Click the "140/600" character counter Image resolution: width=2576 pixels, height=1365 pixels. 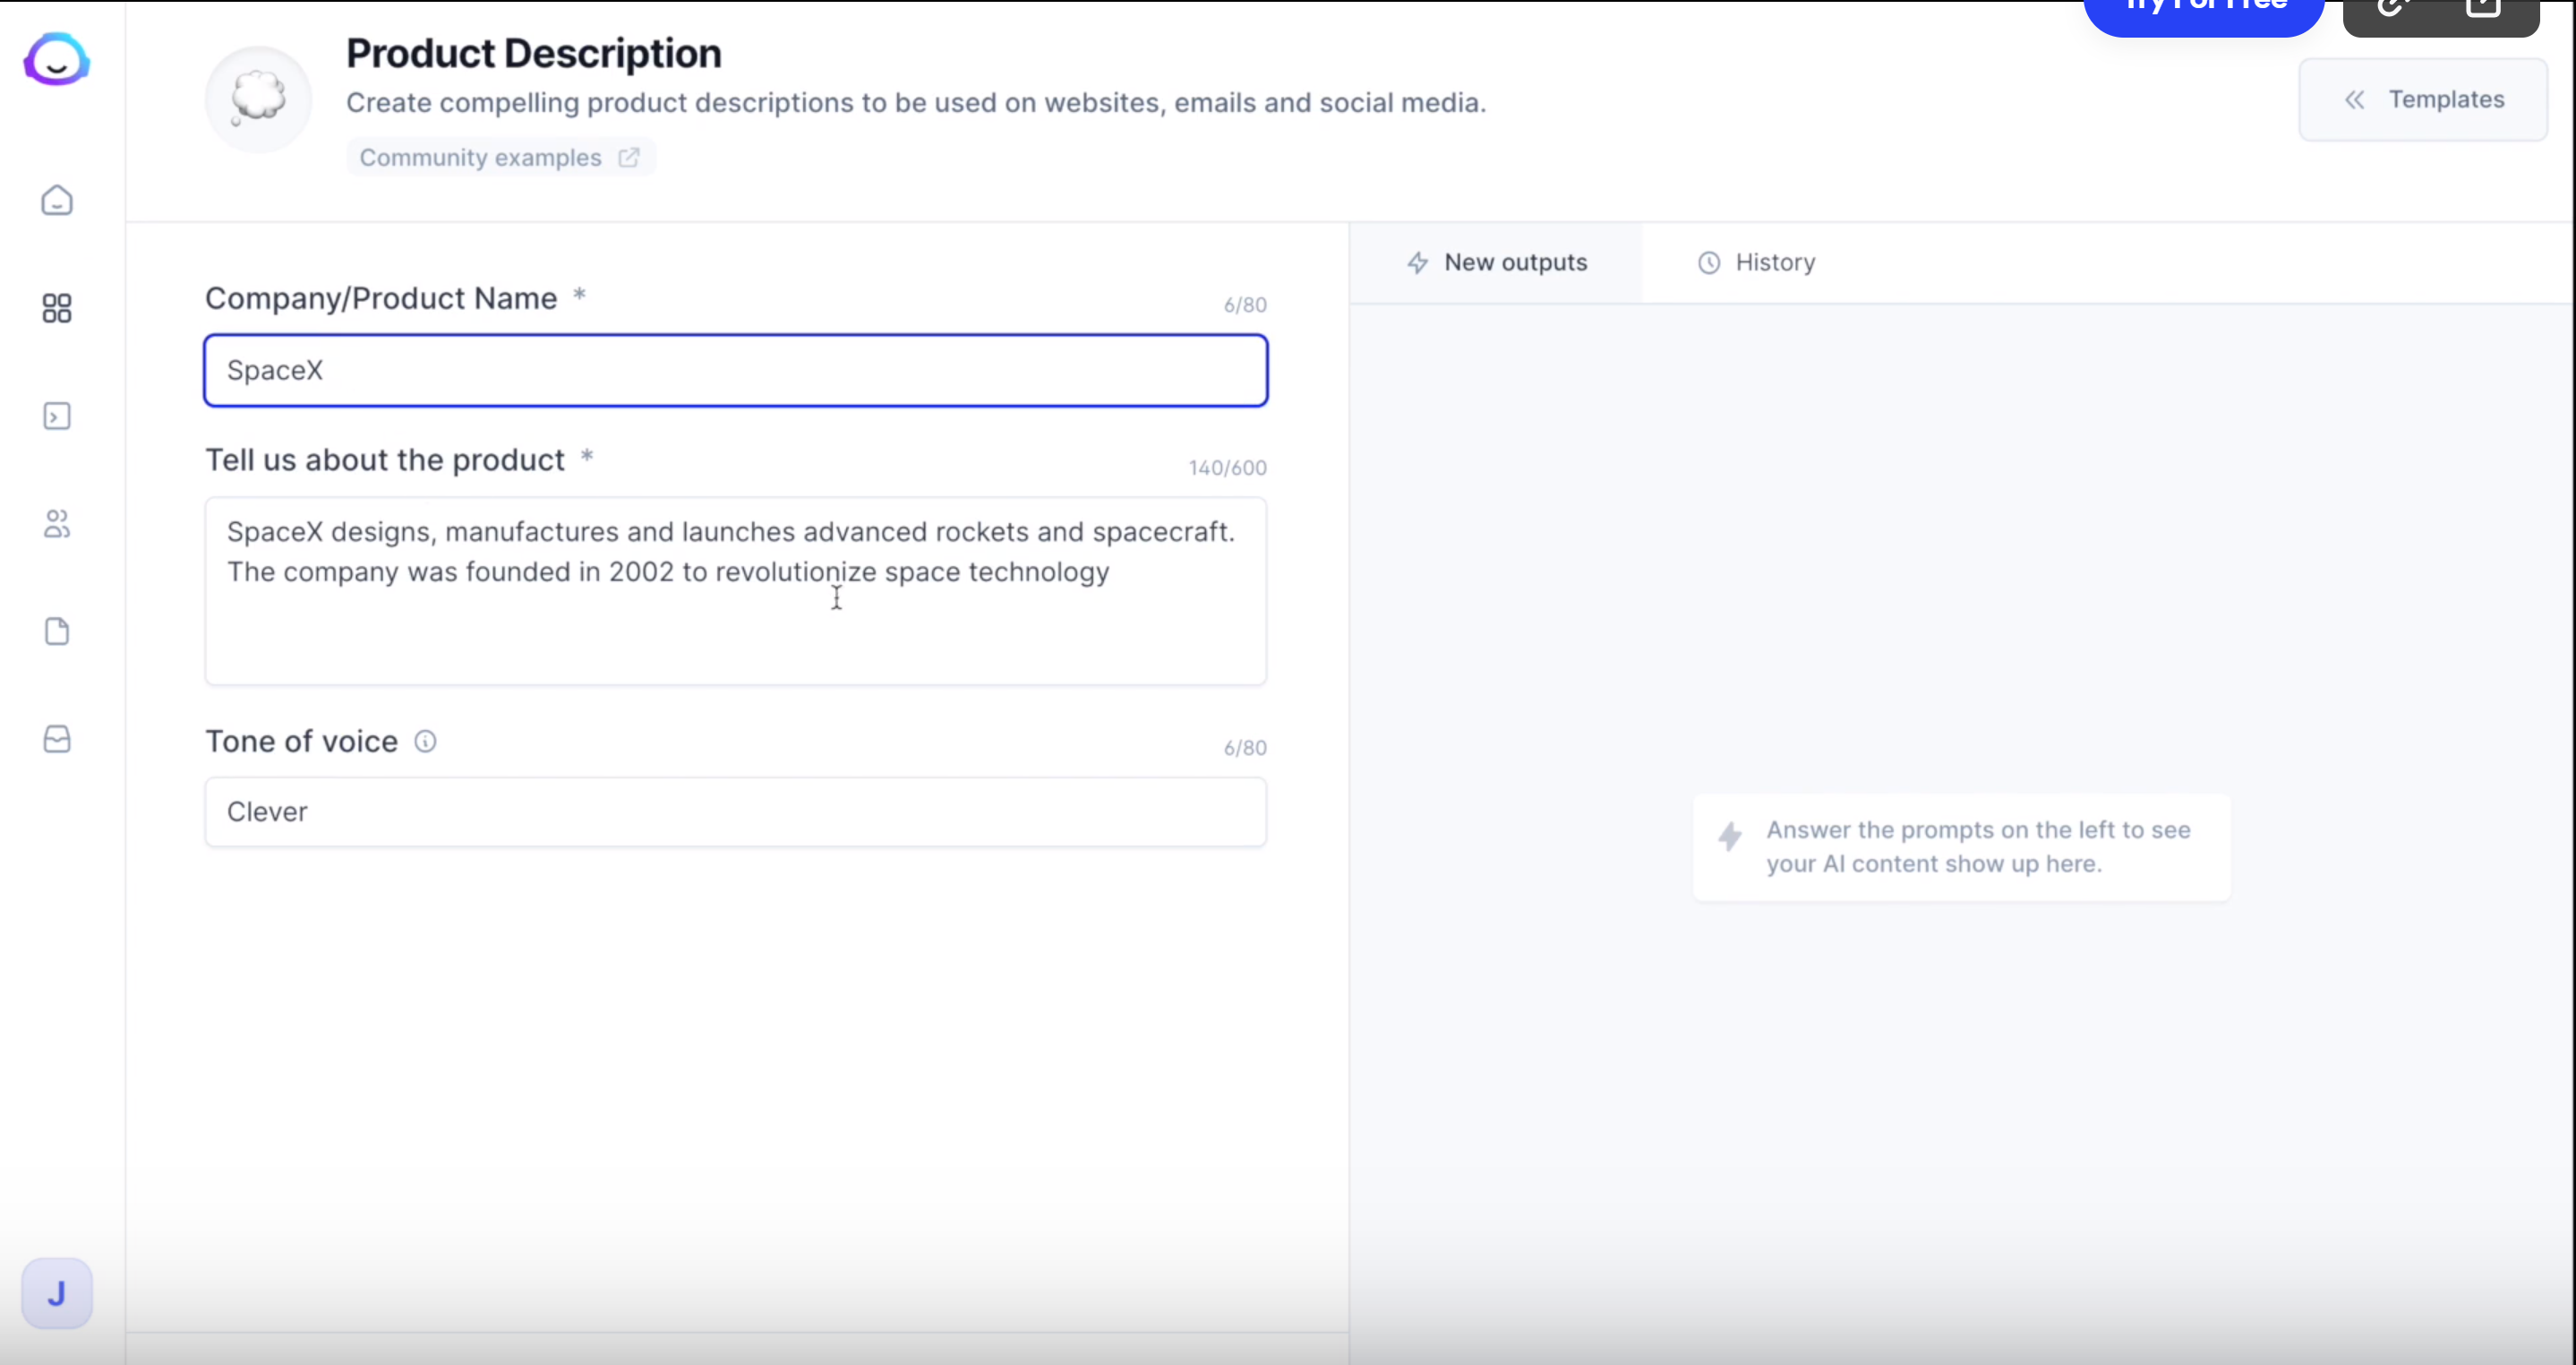1227,468
